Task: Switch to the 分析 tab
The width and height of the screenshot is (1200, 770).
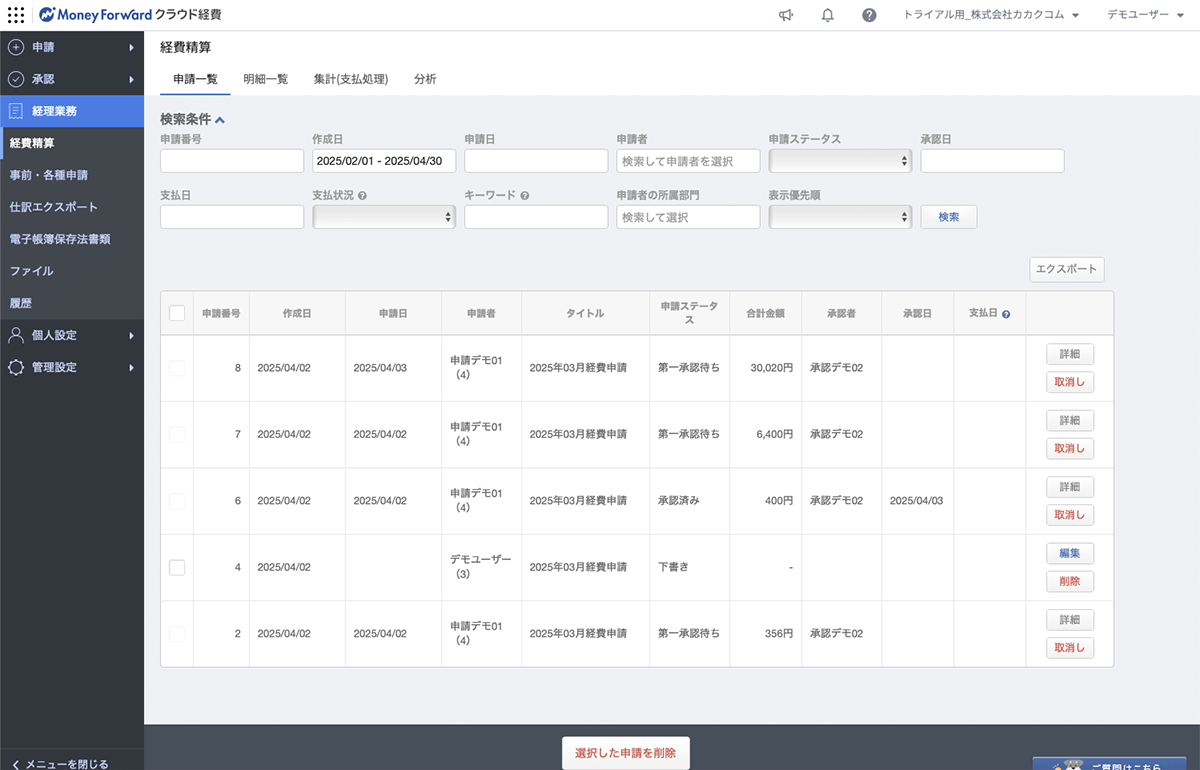Action: (425, 79)
